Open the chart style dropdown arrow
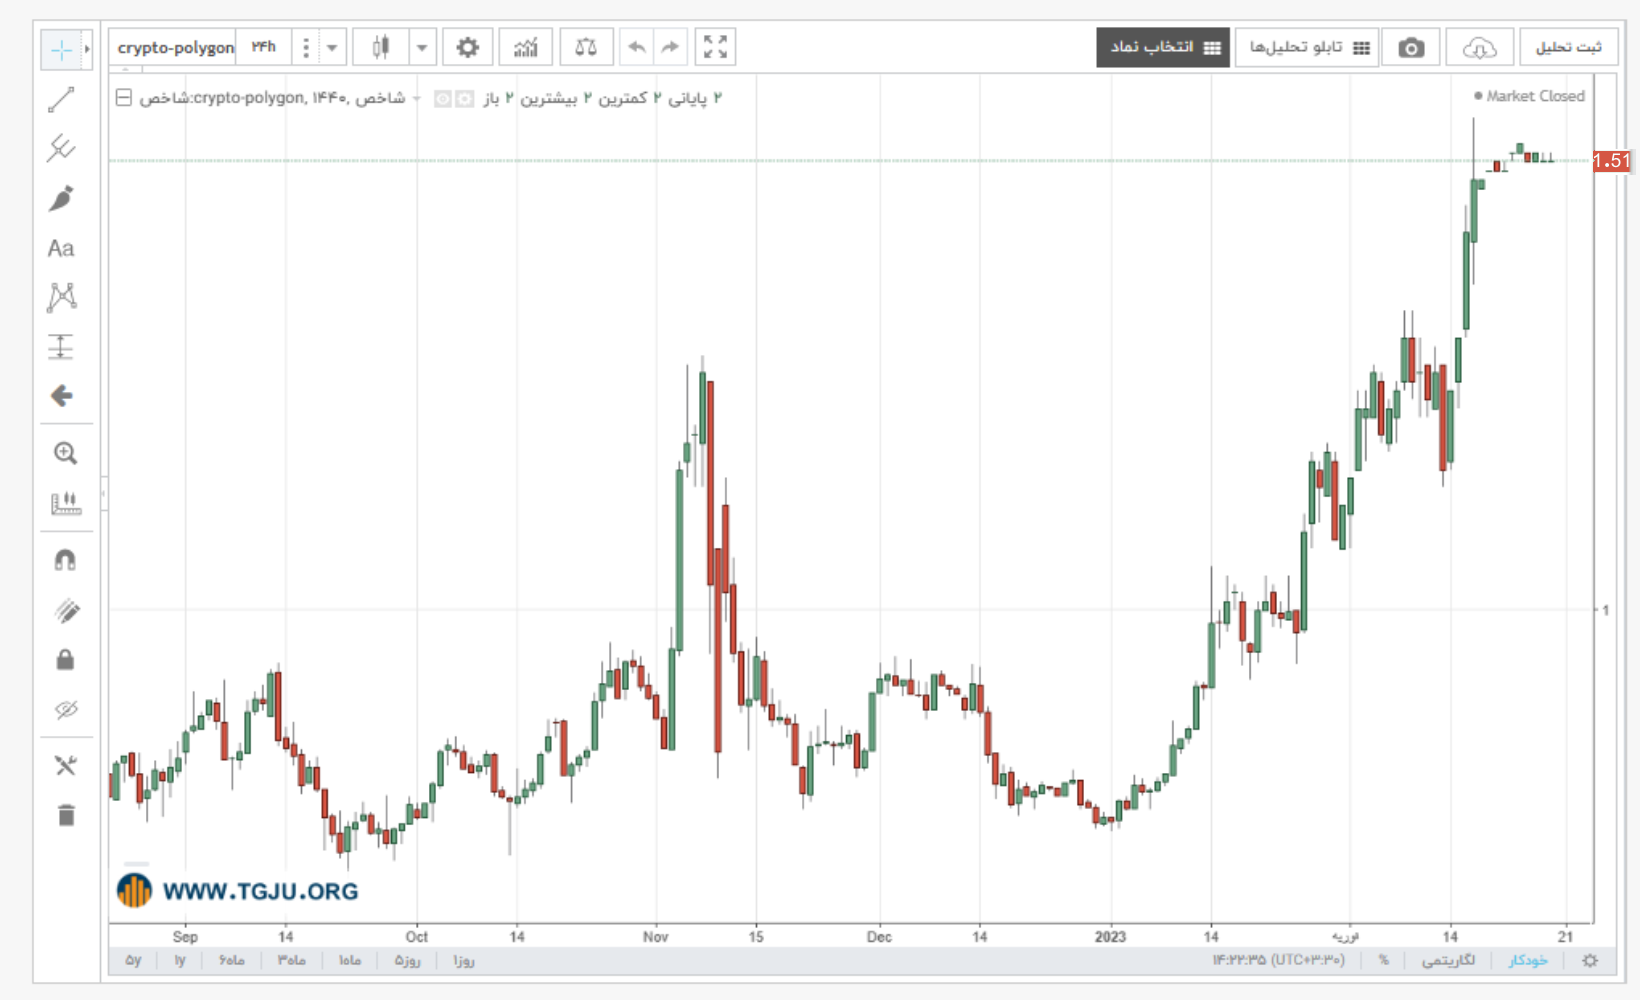Image resolution: width=1640 pixels, height=1000 pixels. click(x=422, y=47)
